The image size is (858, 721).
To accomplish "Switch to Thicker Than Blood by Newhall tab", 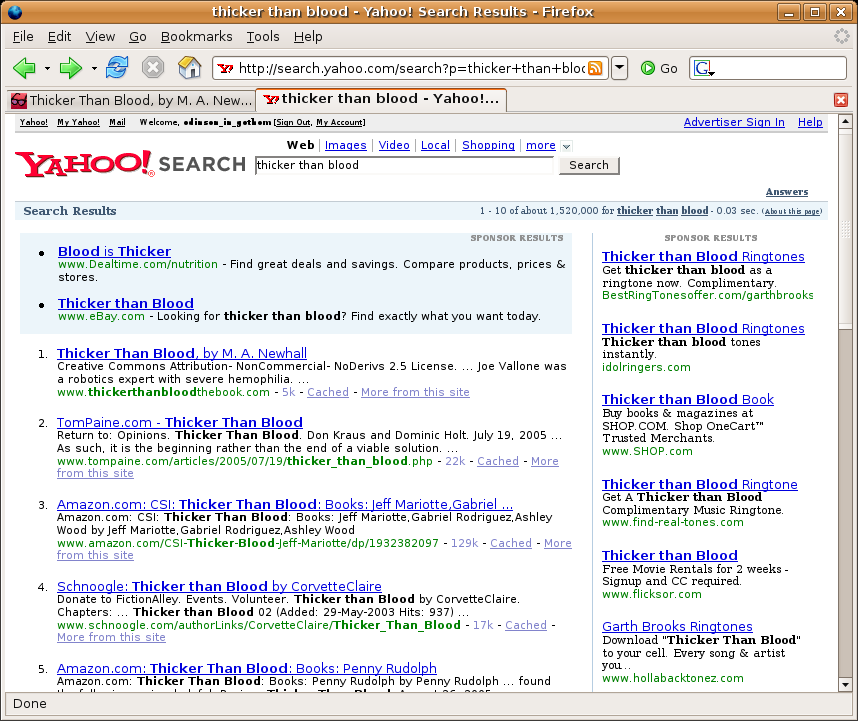I will pos(131,100).
